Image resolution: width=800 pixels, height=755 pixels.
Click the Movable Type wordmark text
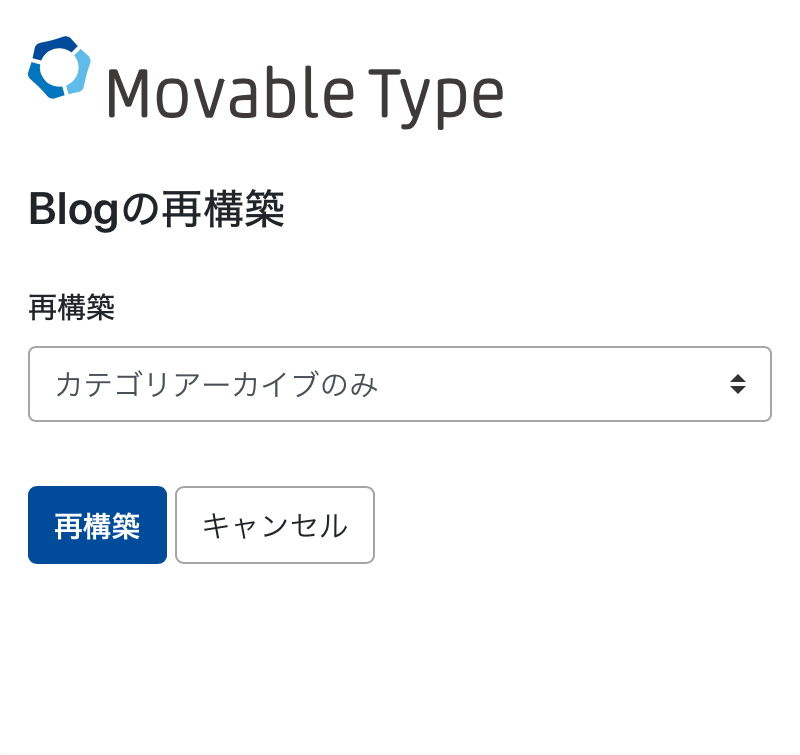coord(304,95)
